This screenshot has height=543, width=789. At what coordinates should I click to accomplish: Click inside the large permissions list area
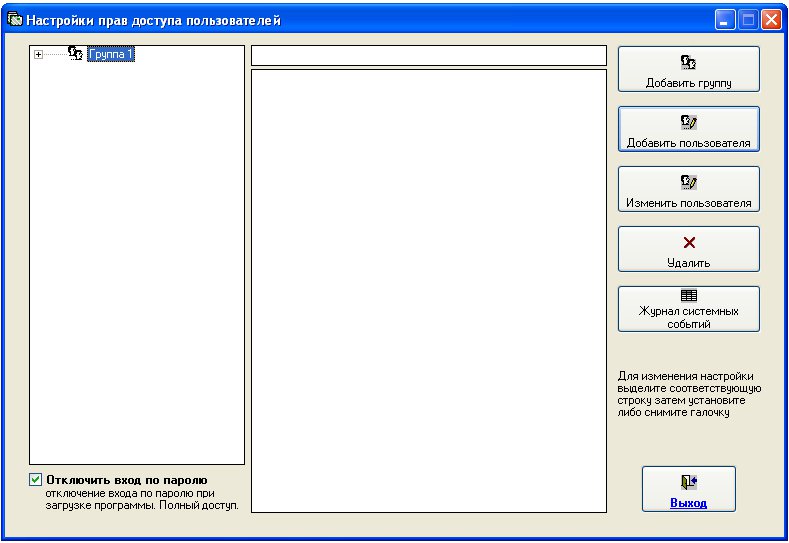click(429, 291)
